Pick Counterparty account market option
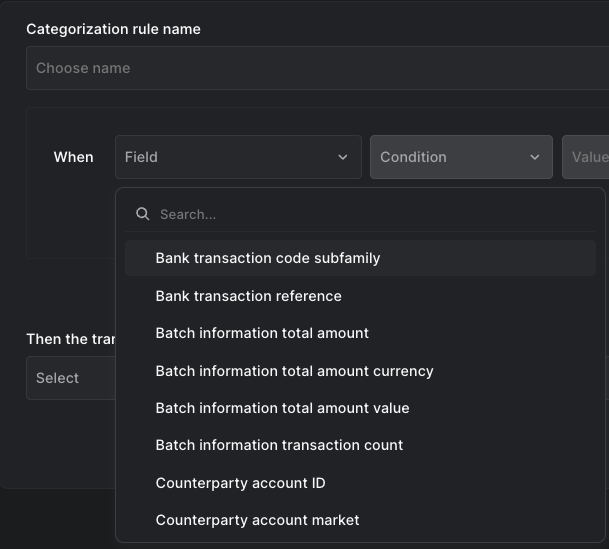609x549 pixels. (257, 520)
